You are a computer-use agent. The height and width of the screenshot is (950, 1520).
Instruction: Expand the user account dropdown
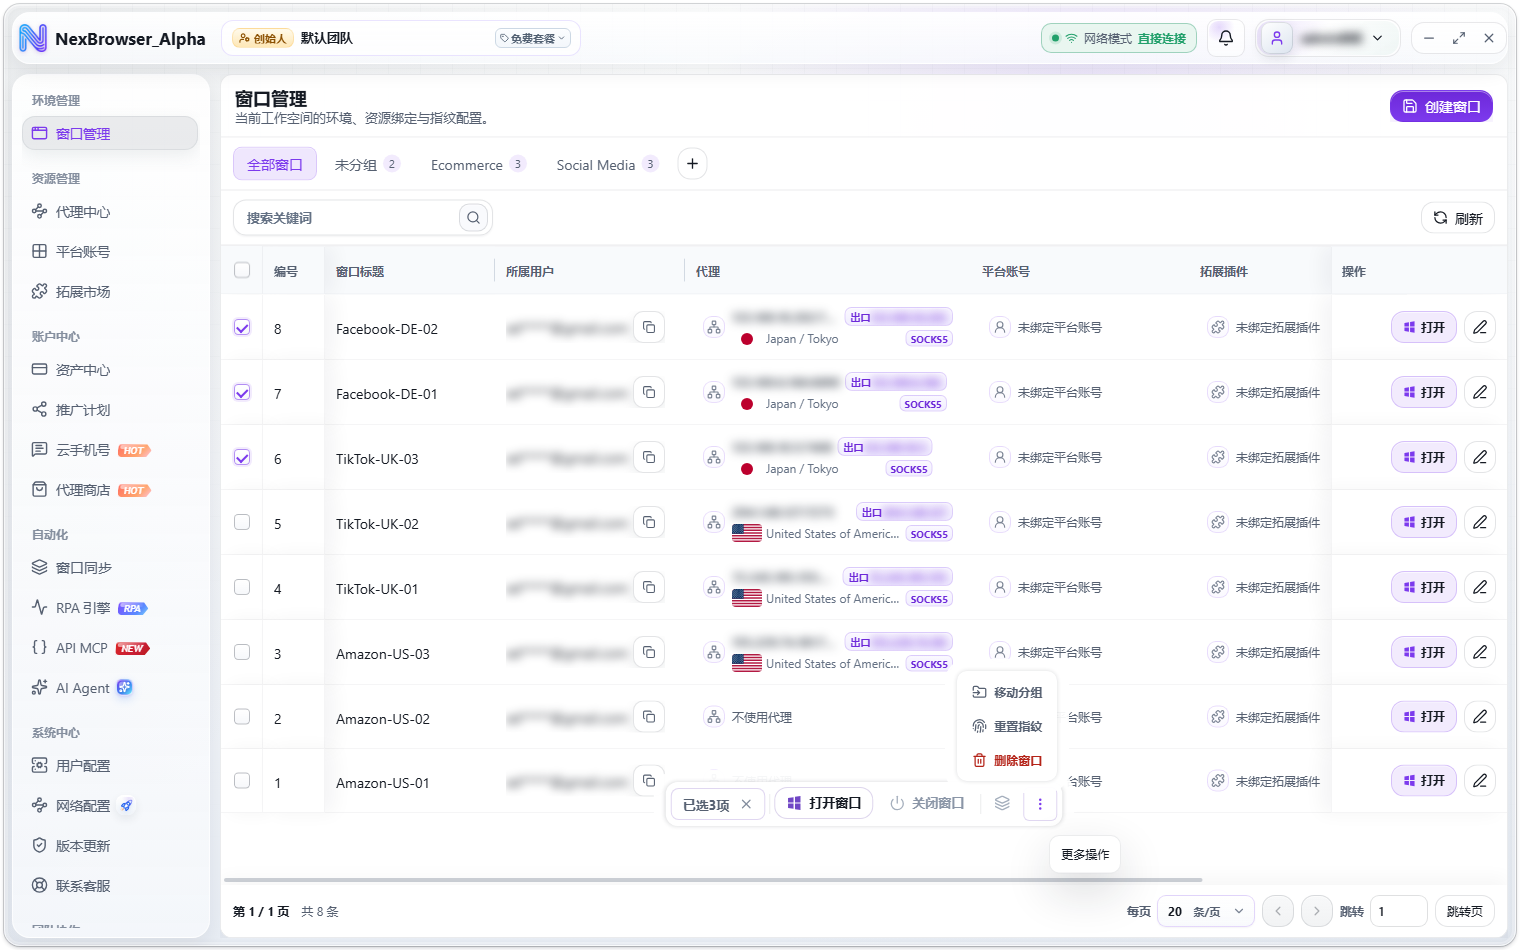click(x=1327, y=38)
